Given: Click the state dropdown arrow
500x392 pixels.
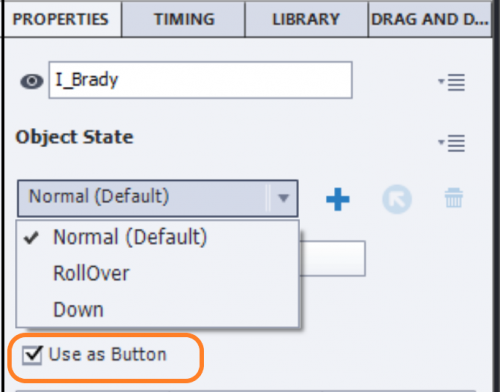Looking at the screenshot, I should [x=284, y=198].
